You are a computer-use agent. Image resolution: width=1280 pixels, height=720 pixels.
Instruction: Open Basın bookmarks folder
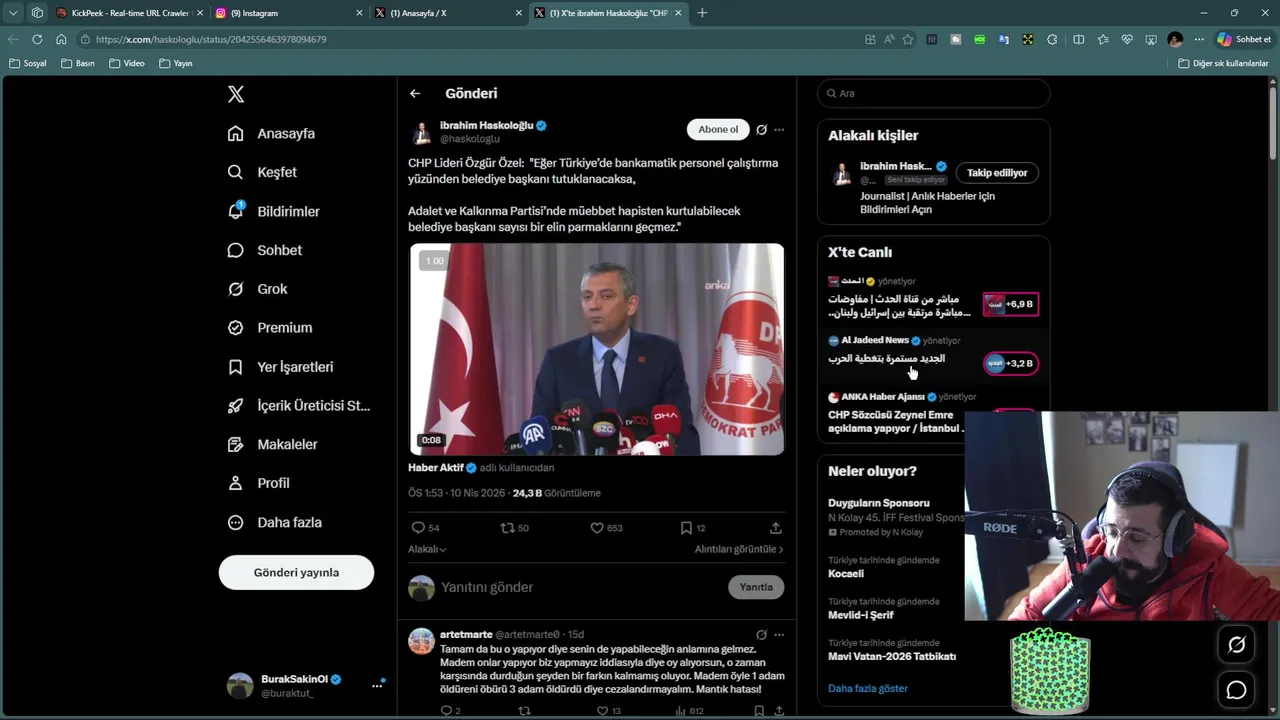click(x=78, y=63)
